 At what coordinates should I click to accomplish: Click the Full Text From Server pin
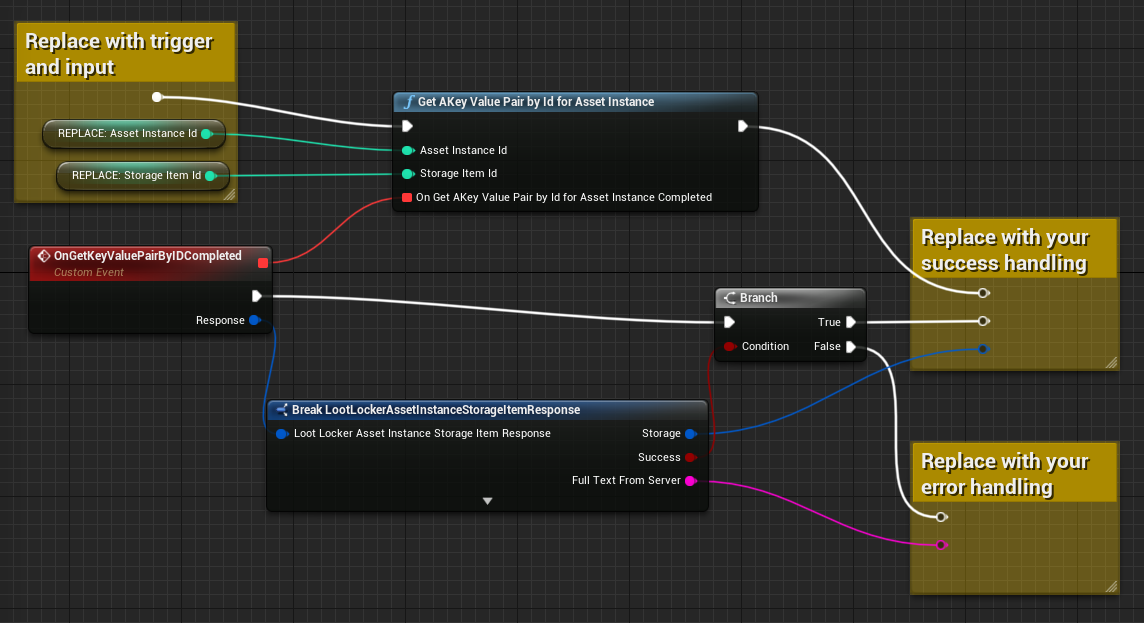pos(691,481)
